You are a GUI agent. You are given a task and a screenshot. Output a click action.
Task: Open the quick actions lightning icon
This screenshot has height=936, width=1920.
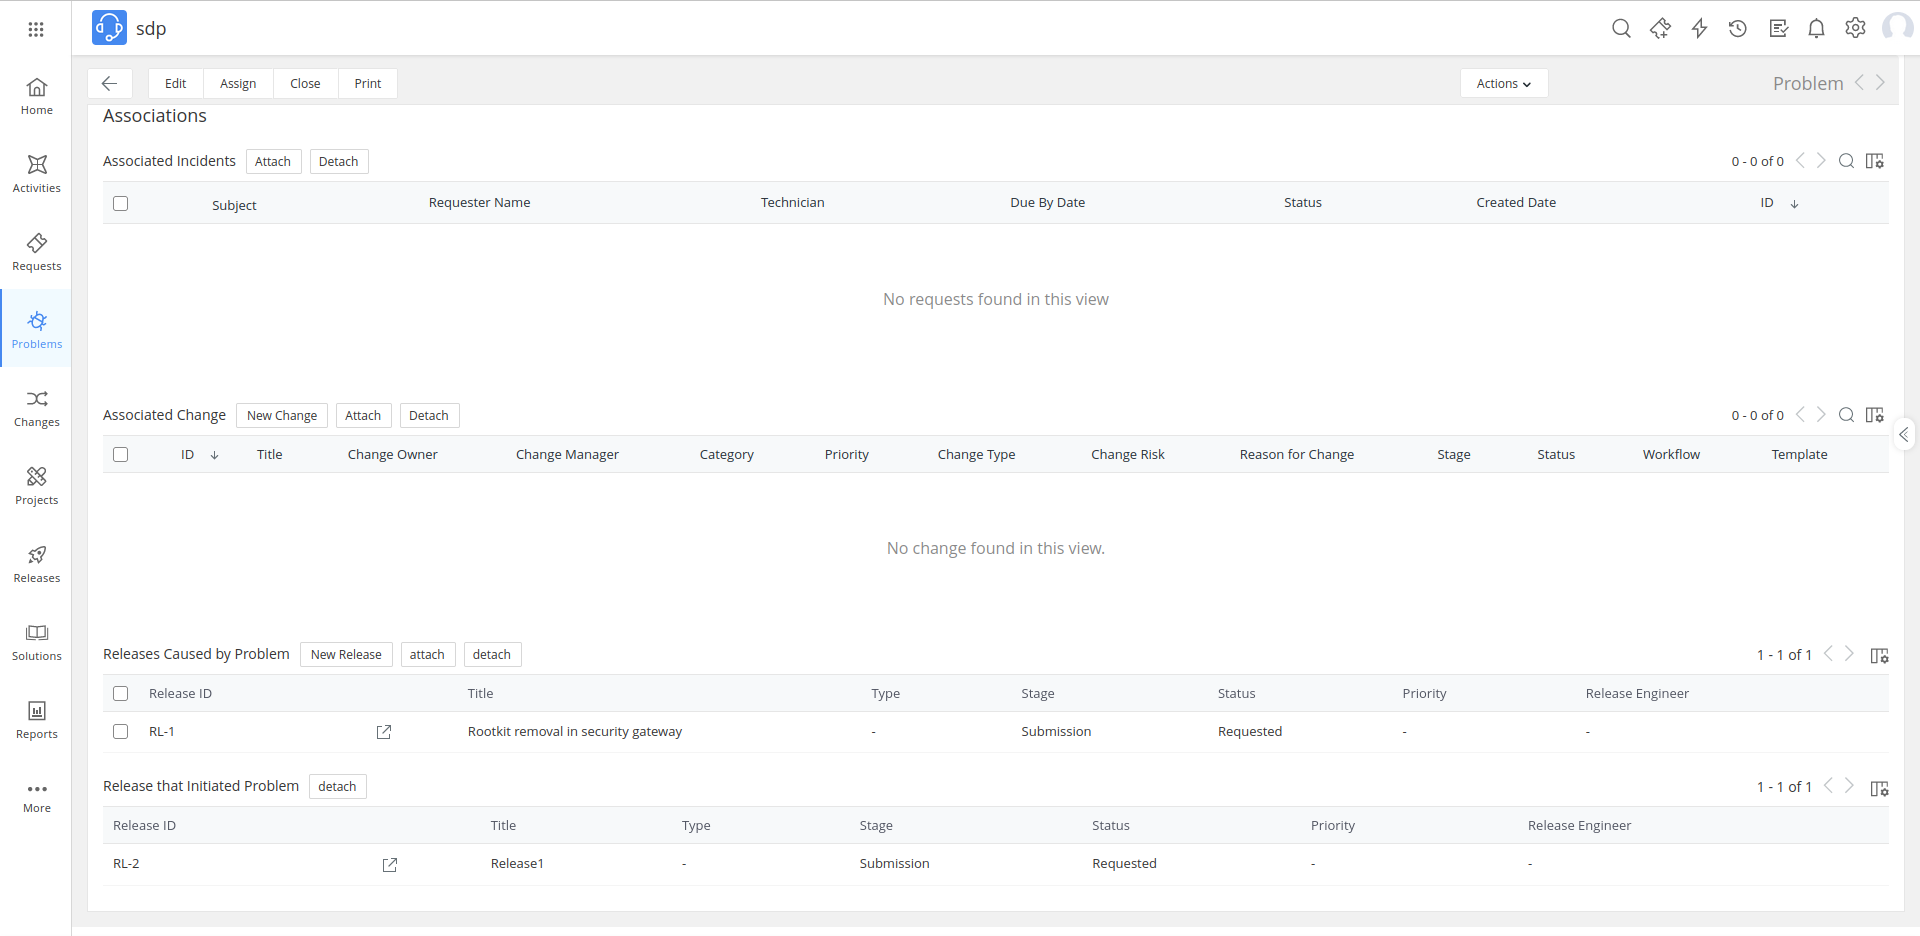[1699, 29]
